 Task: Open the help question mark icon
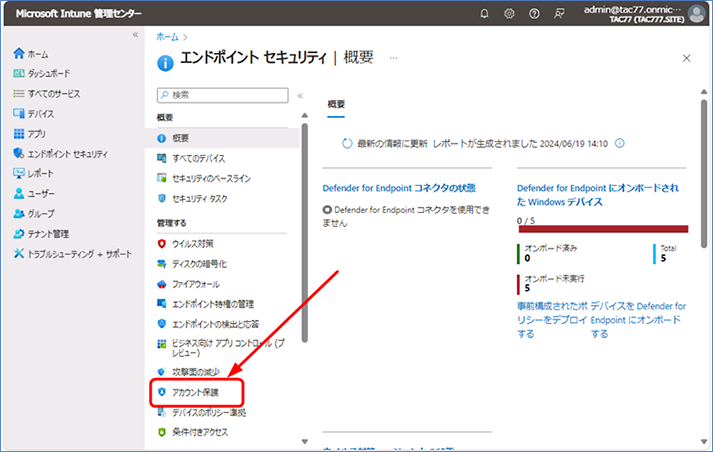(x=534, y=14)
